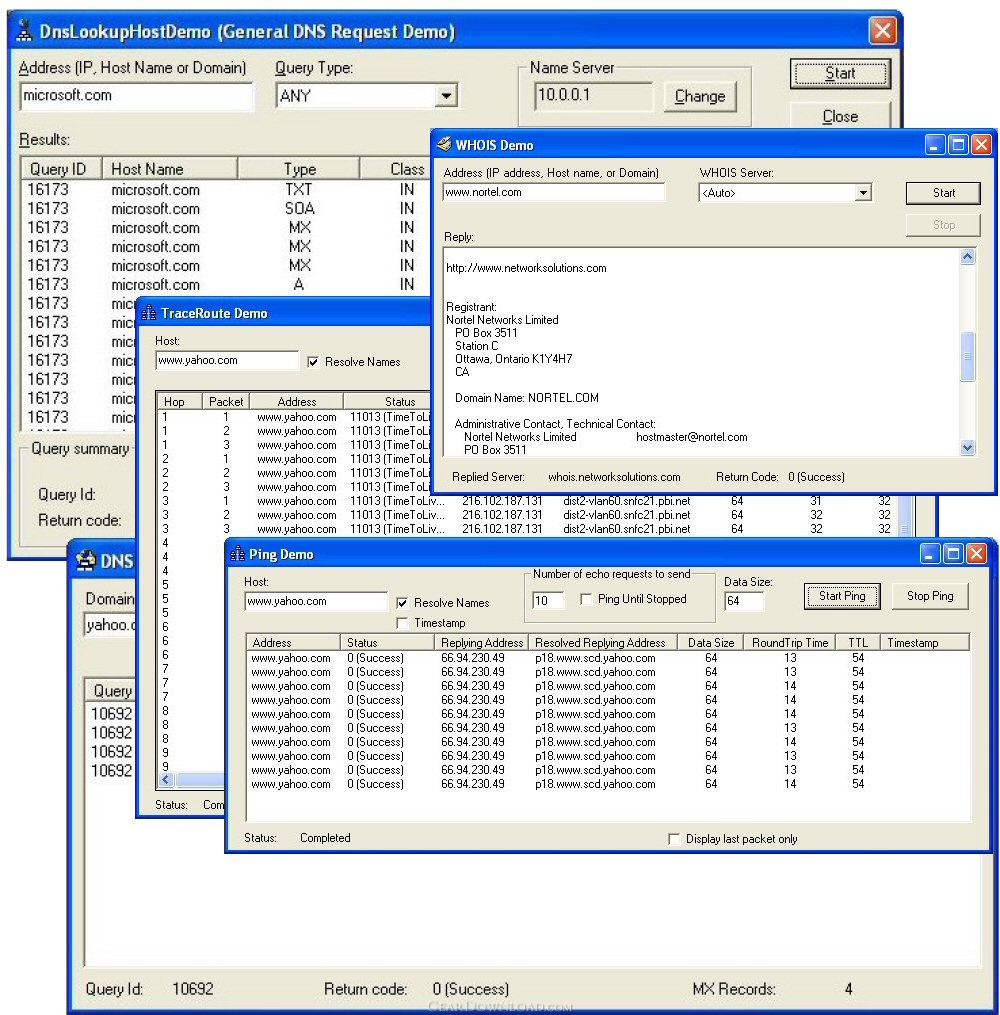Screen dimensions: 1000x1015
Task: Enable Ping Until Stopped checkbox
Action: [586, 599]
